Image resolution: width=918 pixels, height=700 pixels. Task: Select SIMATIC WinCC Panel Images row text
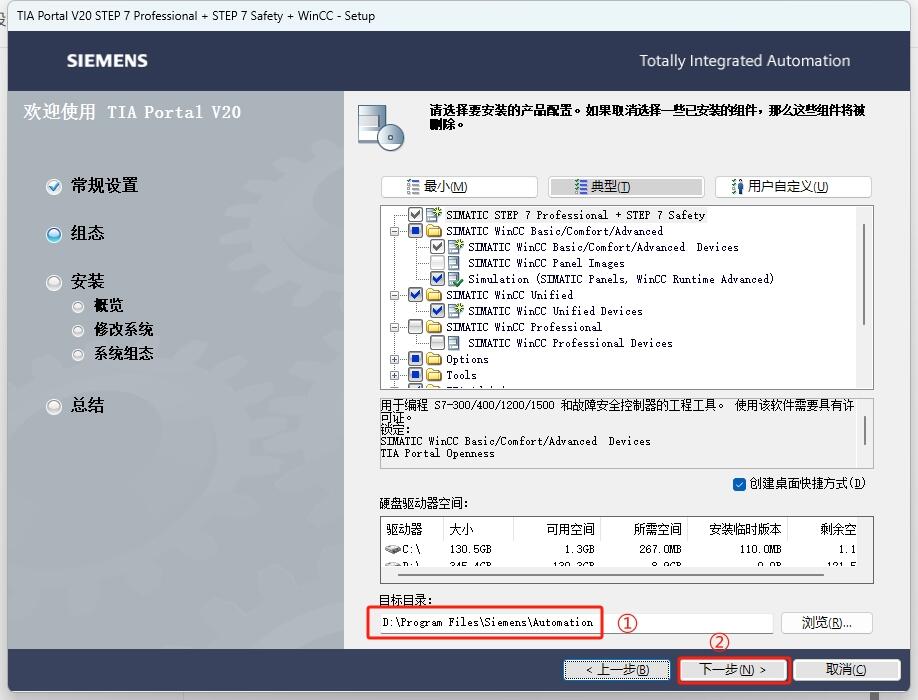pos(546,263)
